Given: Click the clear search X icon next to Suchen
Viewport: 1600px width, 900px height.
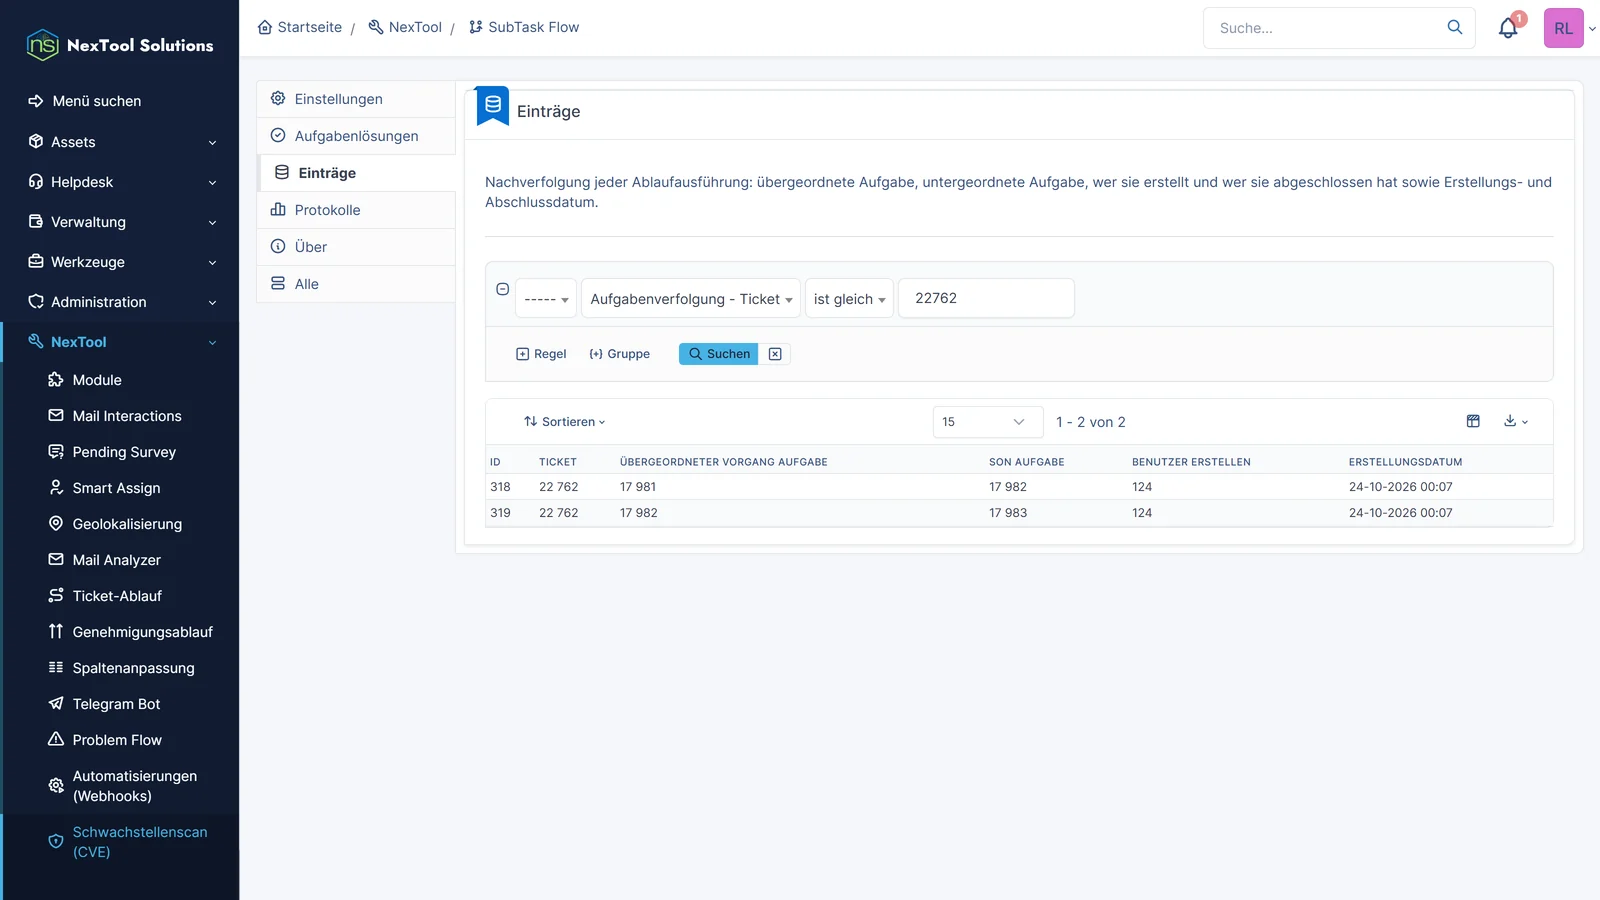Looking at the screenshot, I should 775,354.
